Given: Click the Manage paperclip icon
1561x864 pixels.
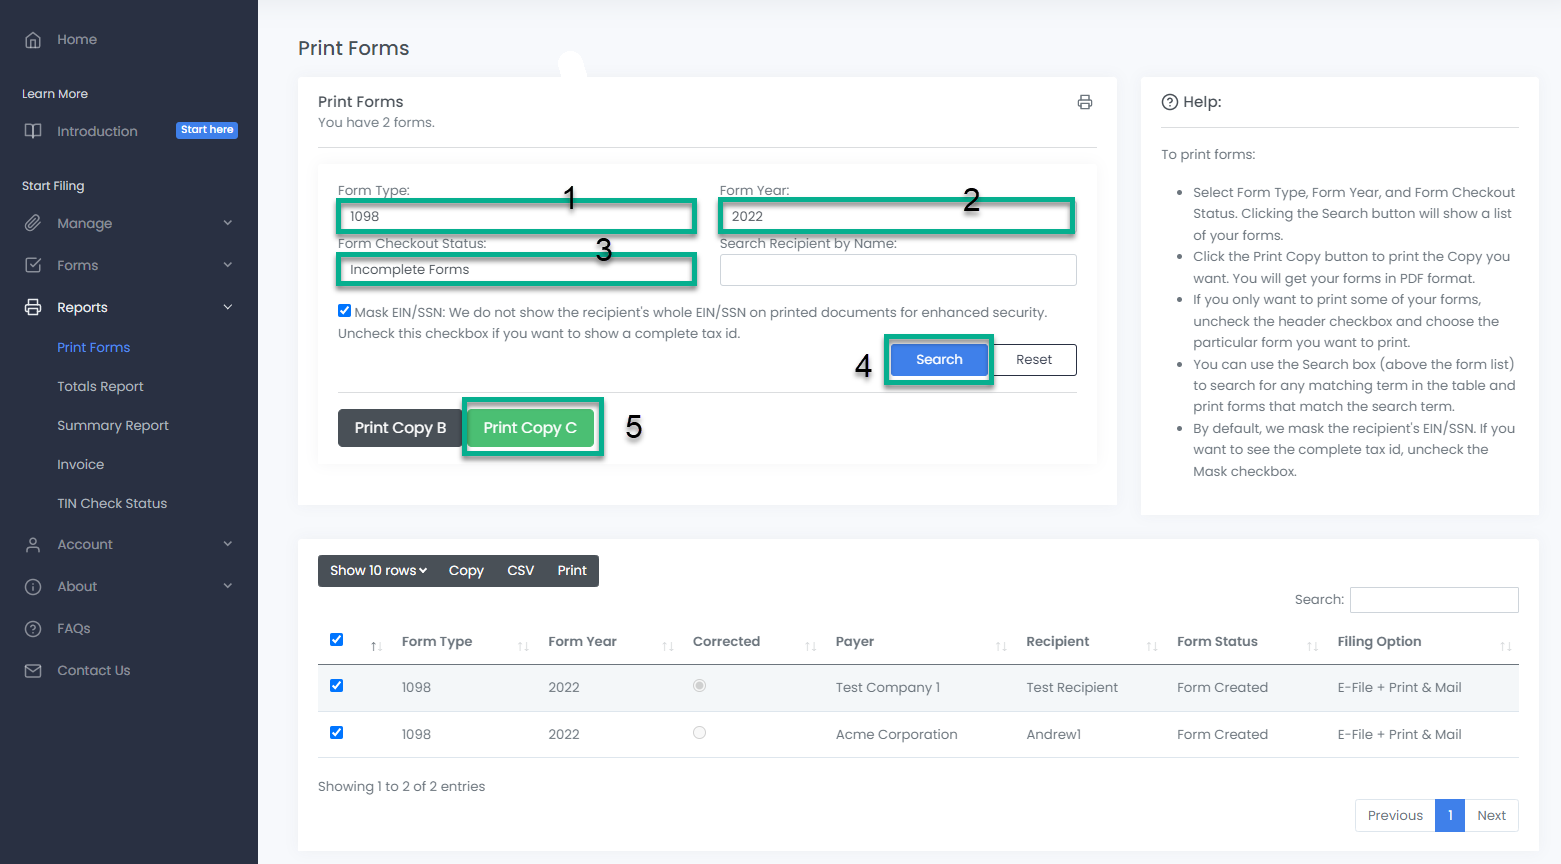Looking at the screenshot, I should point(33,223).
